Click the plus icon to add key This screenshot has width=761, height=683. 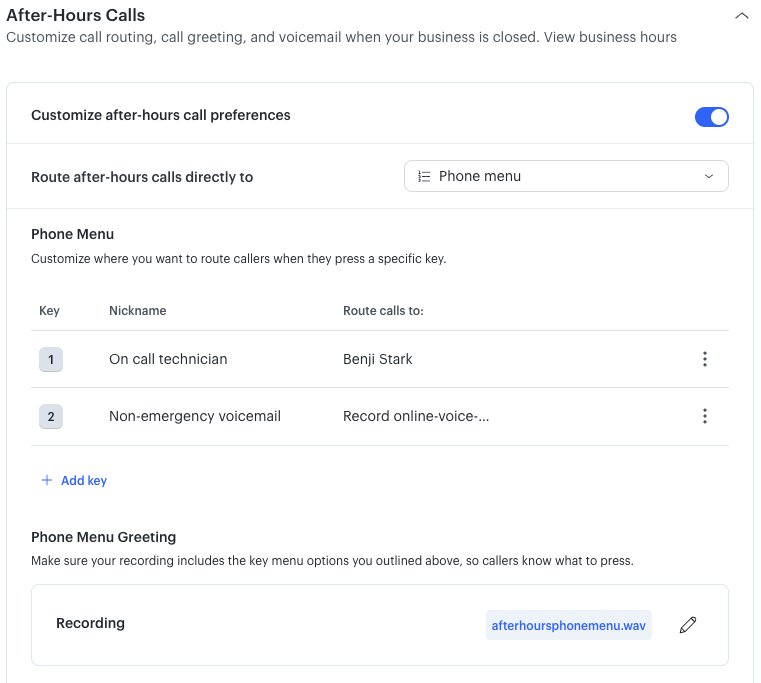(x=46, y=481)
